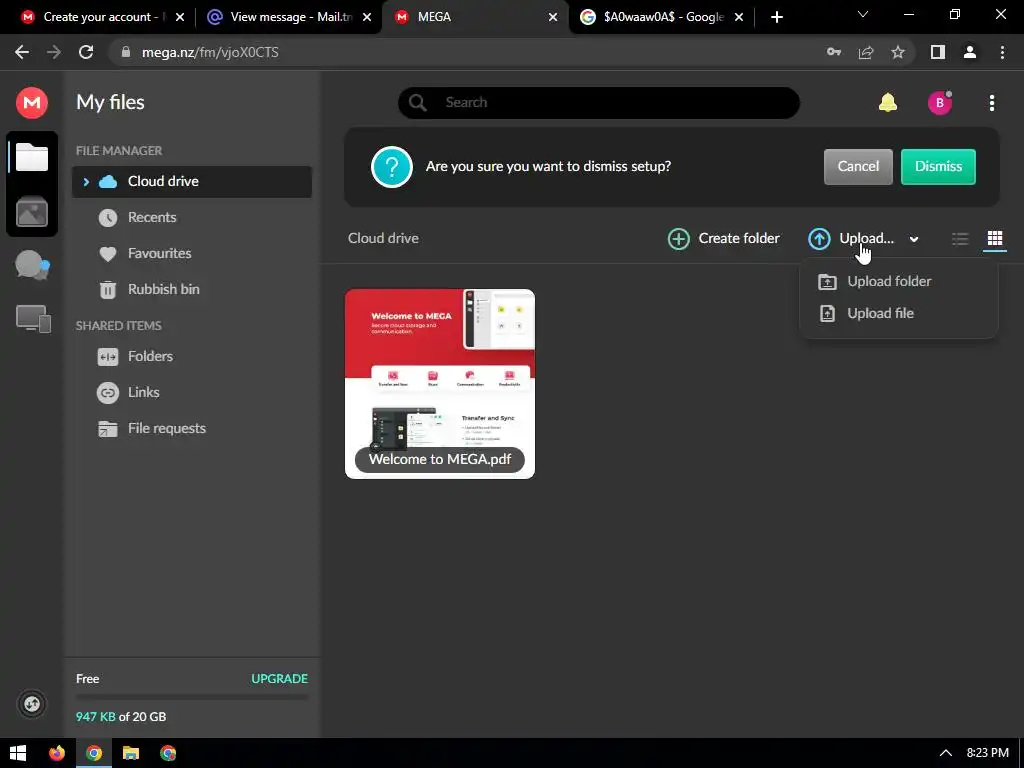
Task: Select the MEGA browser tab
Action: (x=475, y=17)
